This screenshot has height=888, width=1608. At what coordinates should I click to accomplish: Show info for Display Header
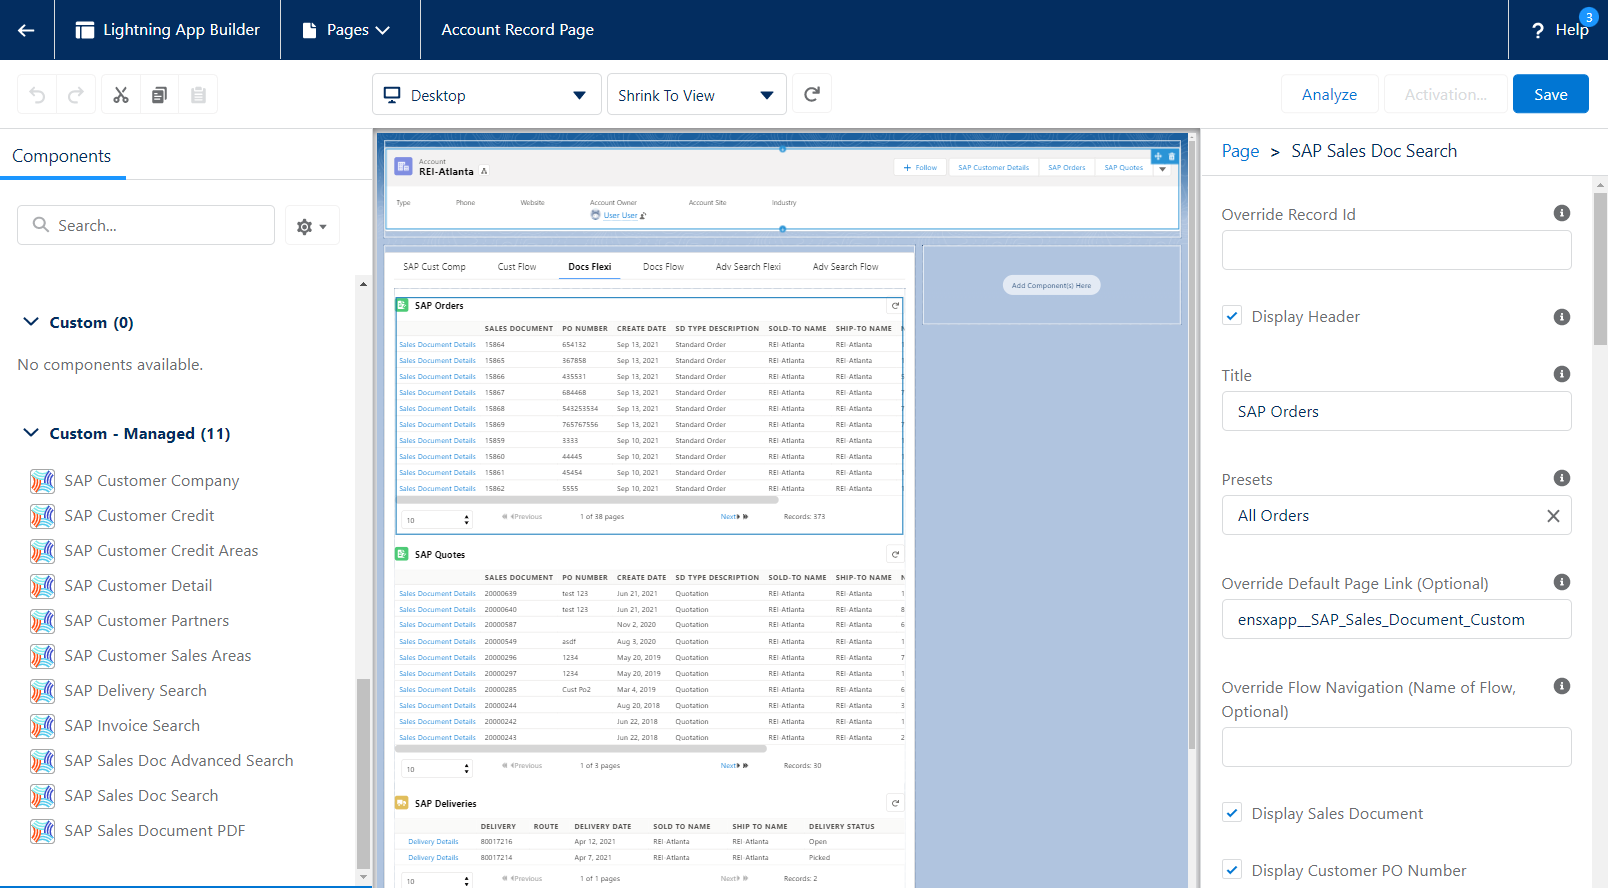tap(1561, 317)
